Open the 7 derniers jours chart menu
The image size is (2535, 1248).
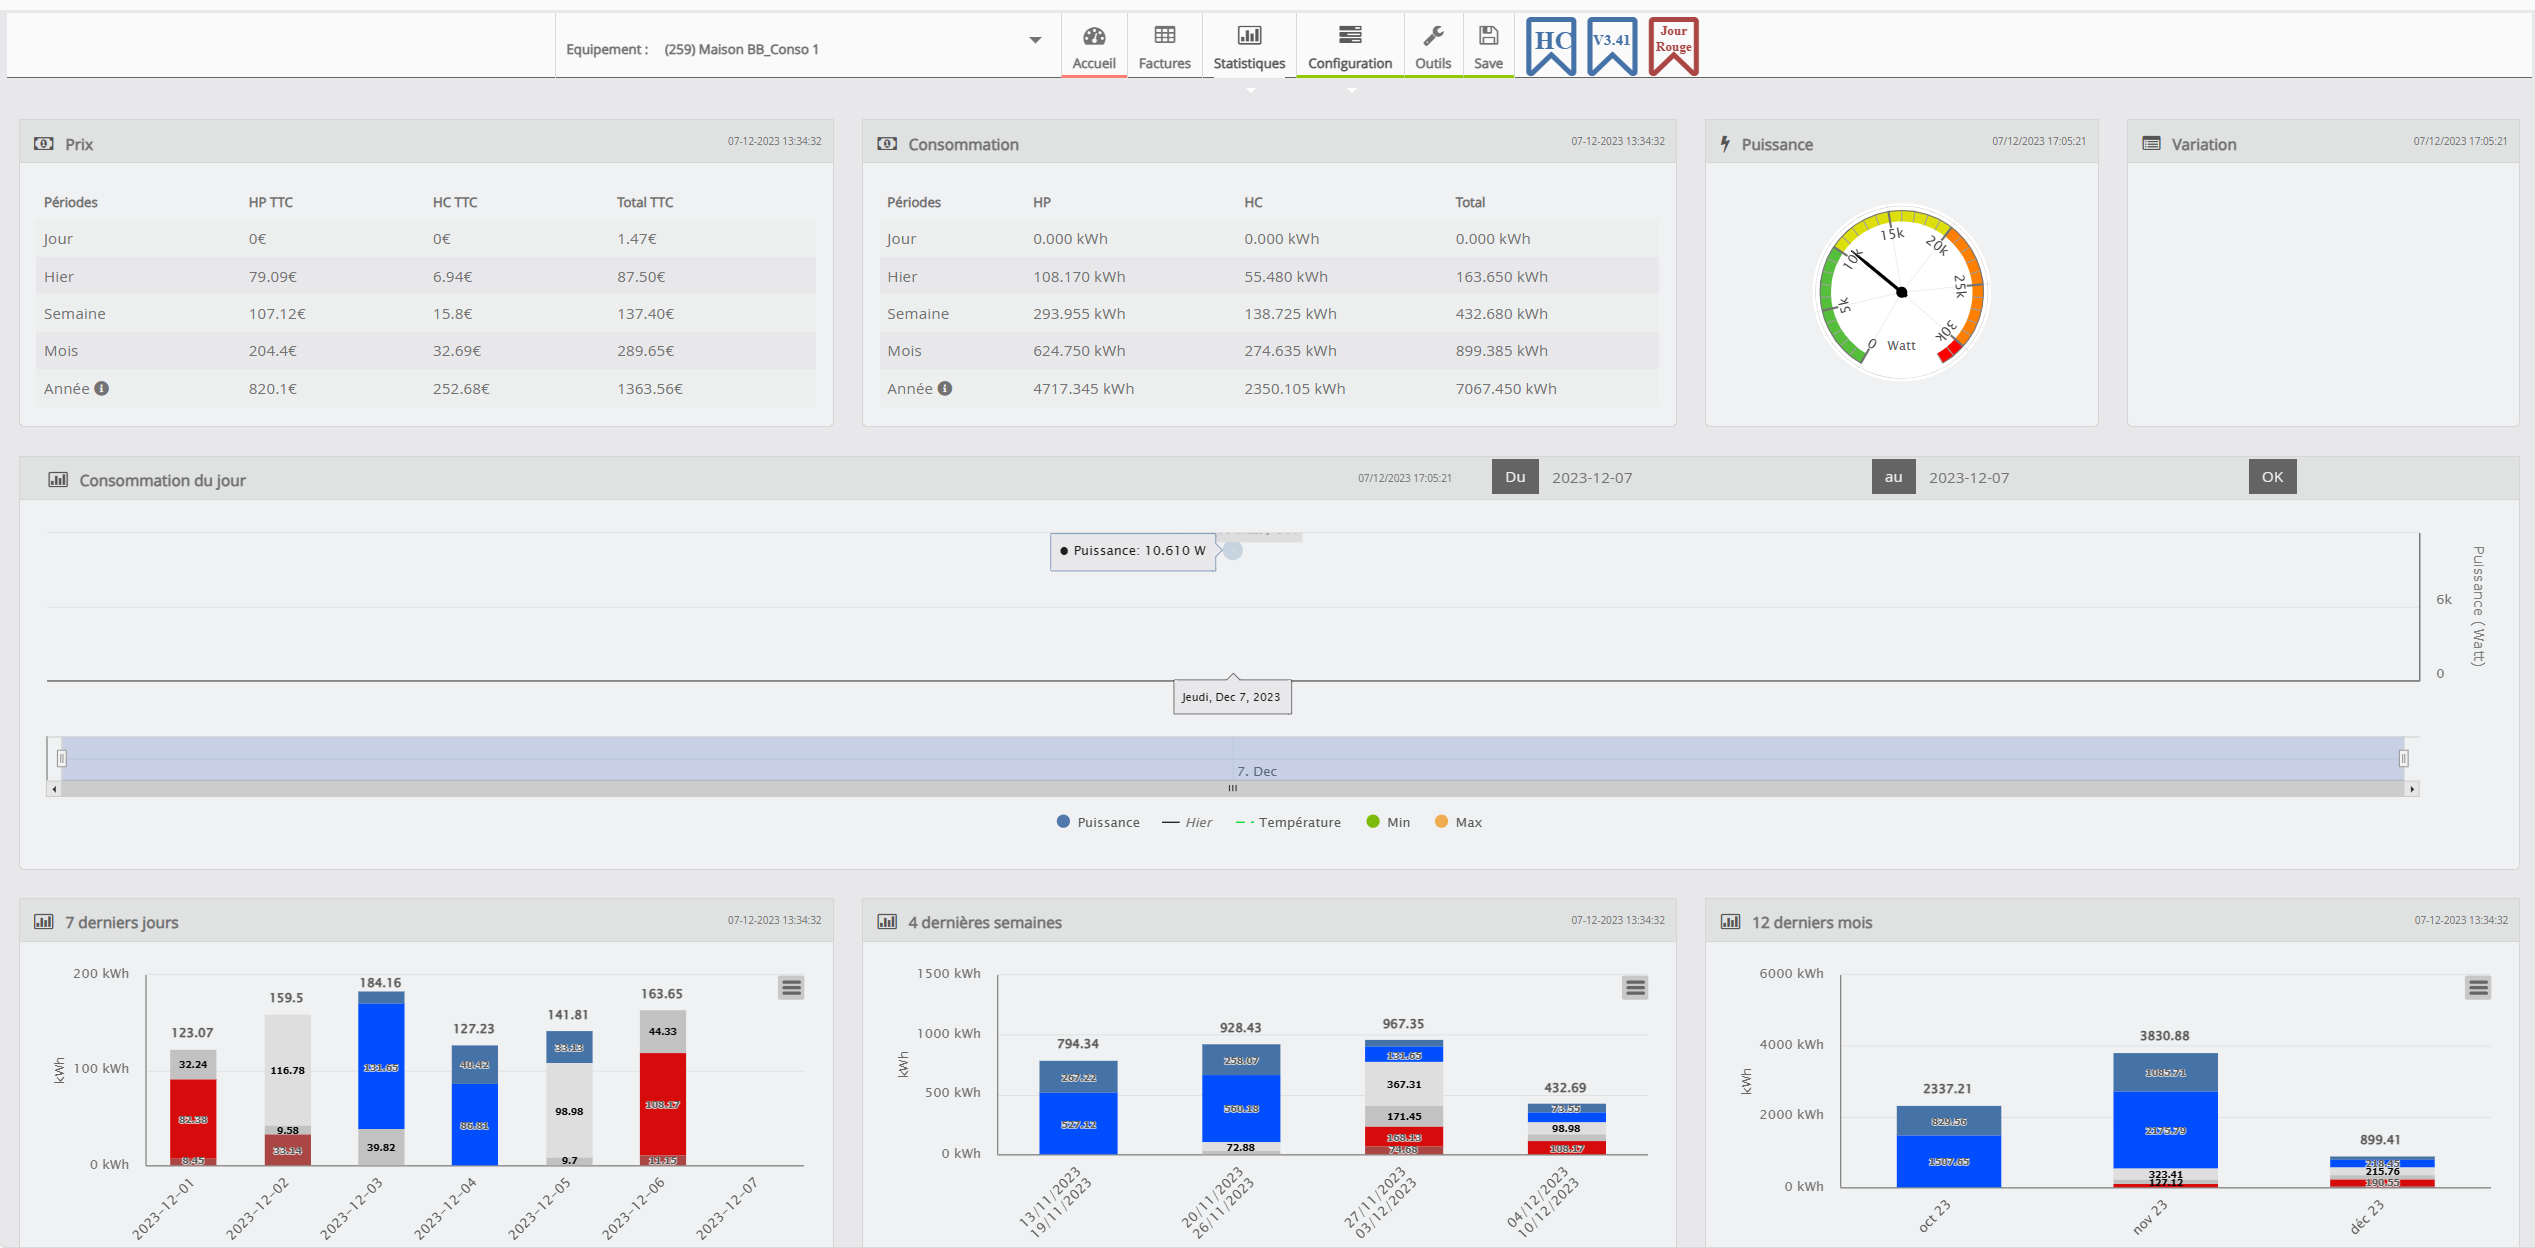point(791,988)
